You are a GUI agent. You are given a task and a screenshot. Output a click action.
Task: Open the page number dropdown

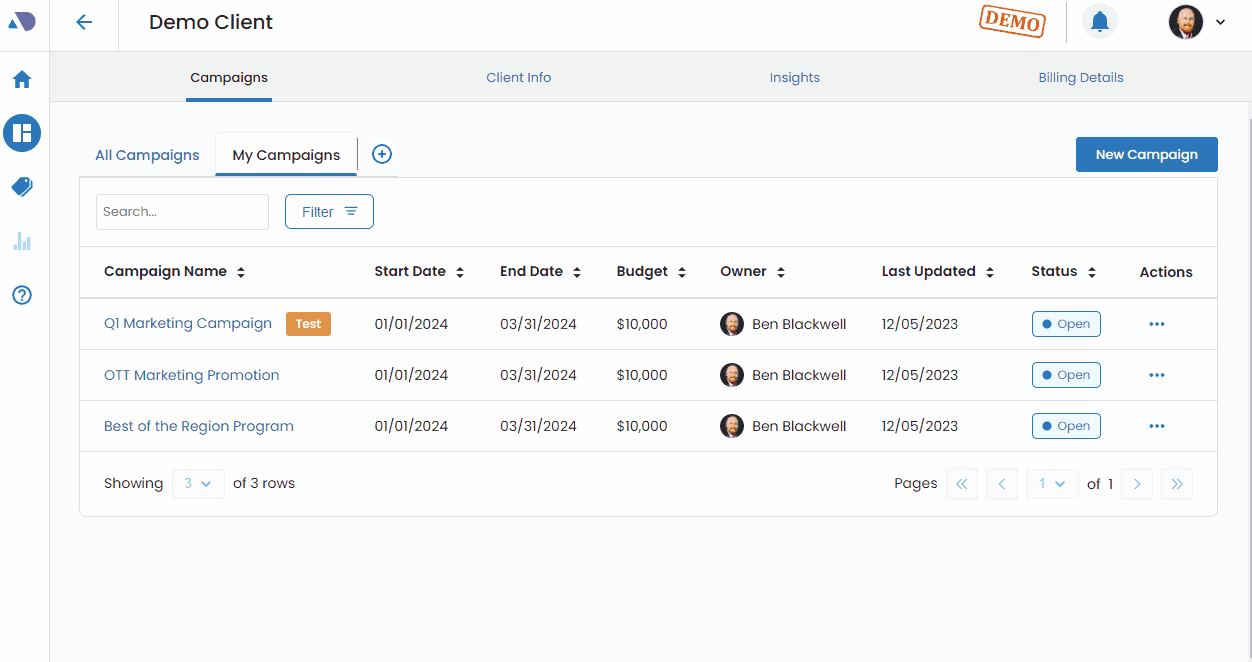point(1052,484)
